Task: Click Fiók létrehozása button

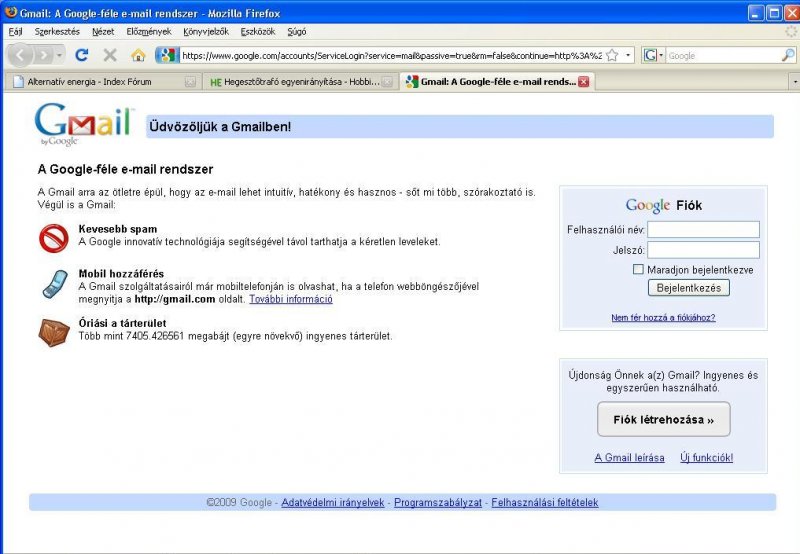Action: click(x=664, y=419)
